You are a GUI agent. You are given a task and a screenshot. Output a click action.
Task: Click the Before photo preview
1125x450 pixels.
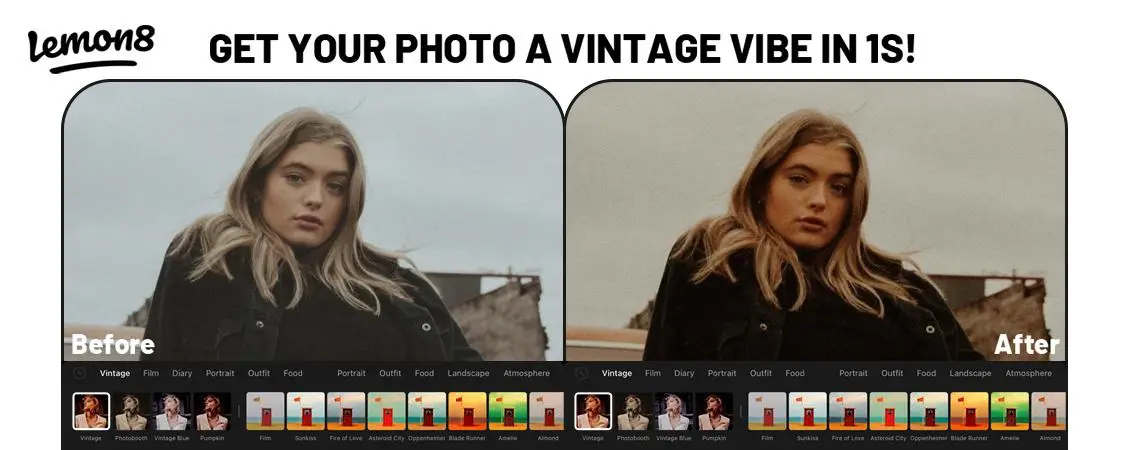(x=313, y=221)
